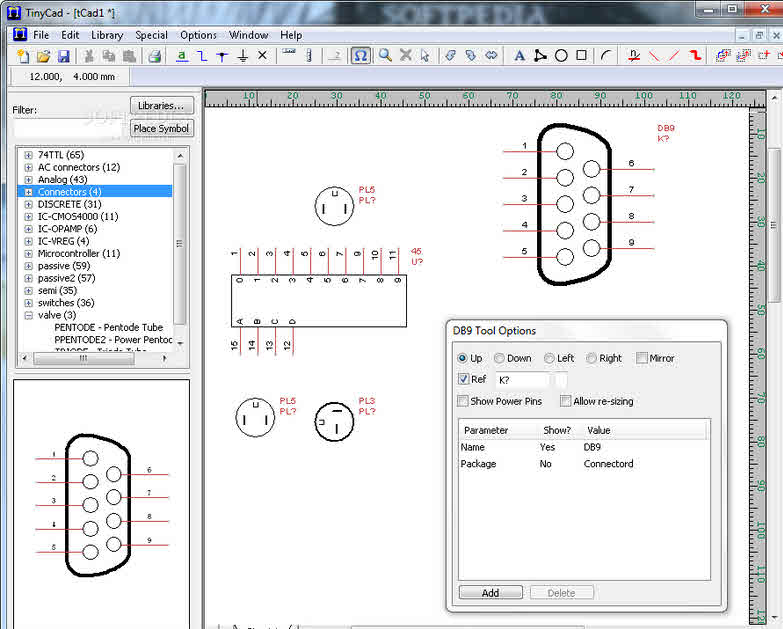Expand AC connectors (12) library
Screen dimensions: 783x629
28,167
